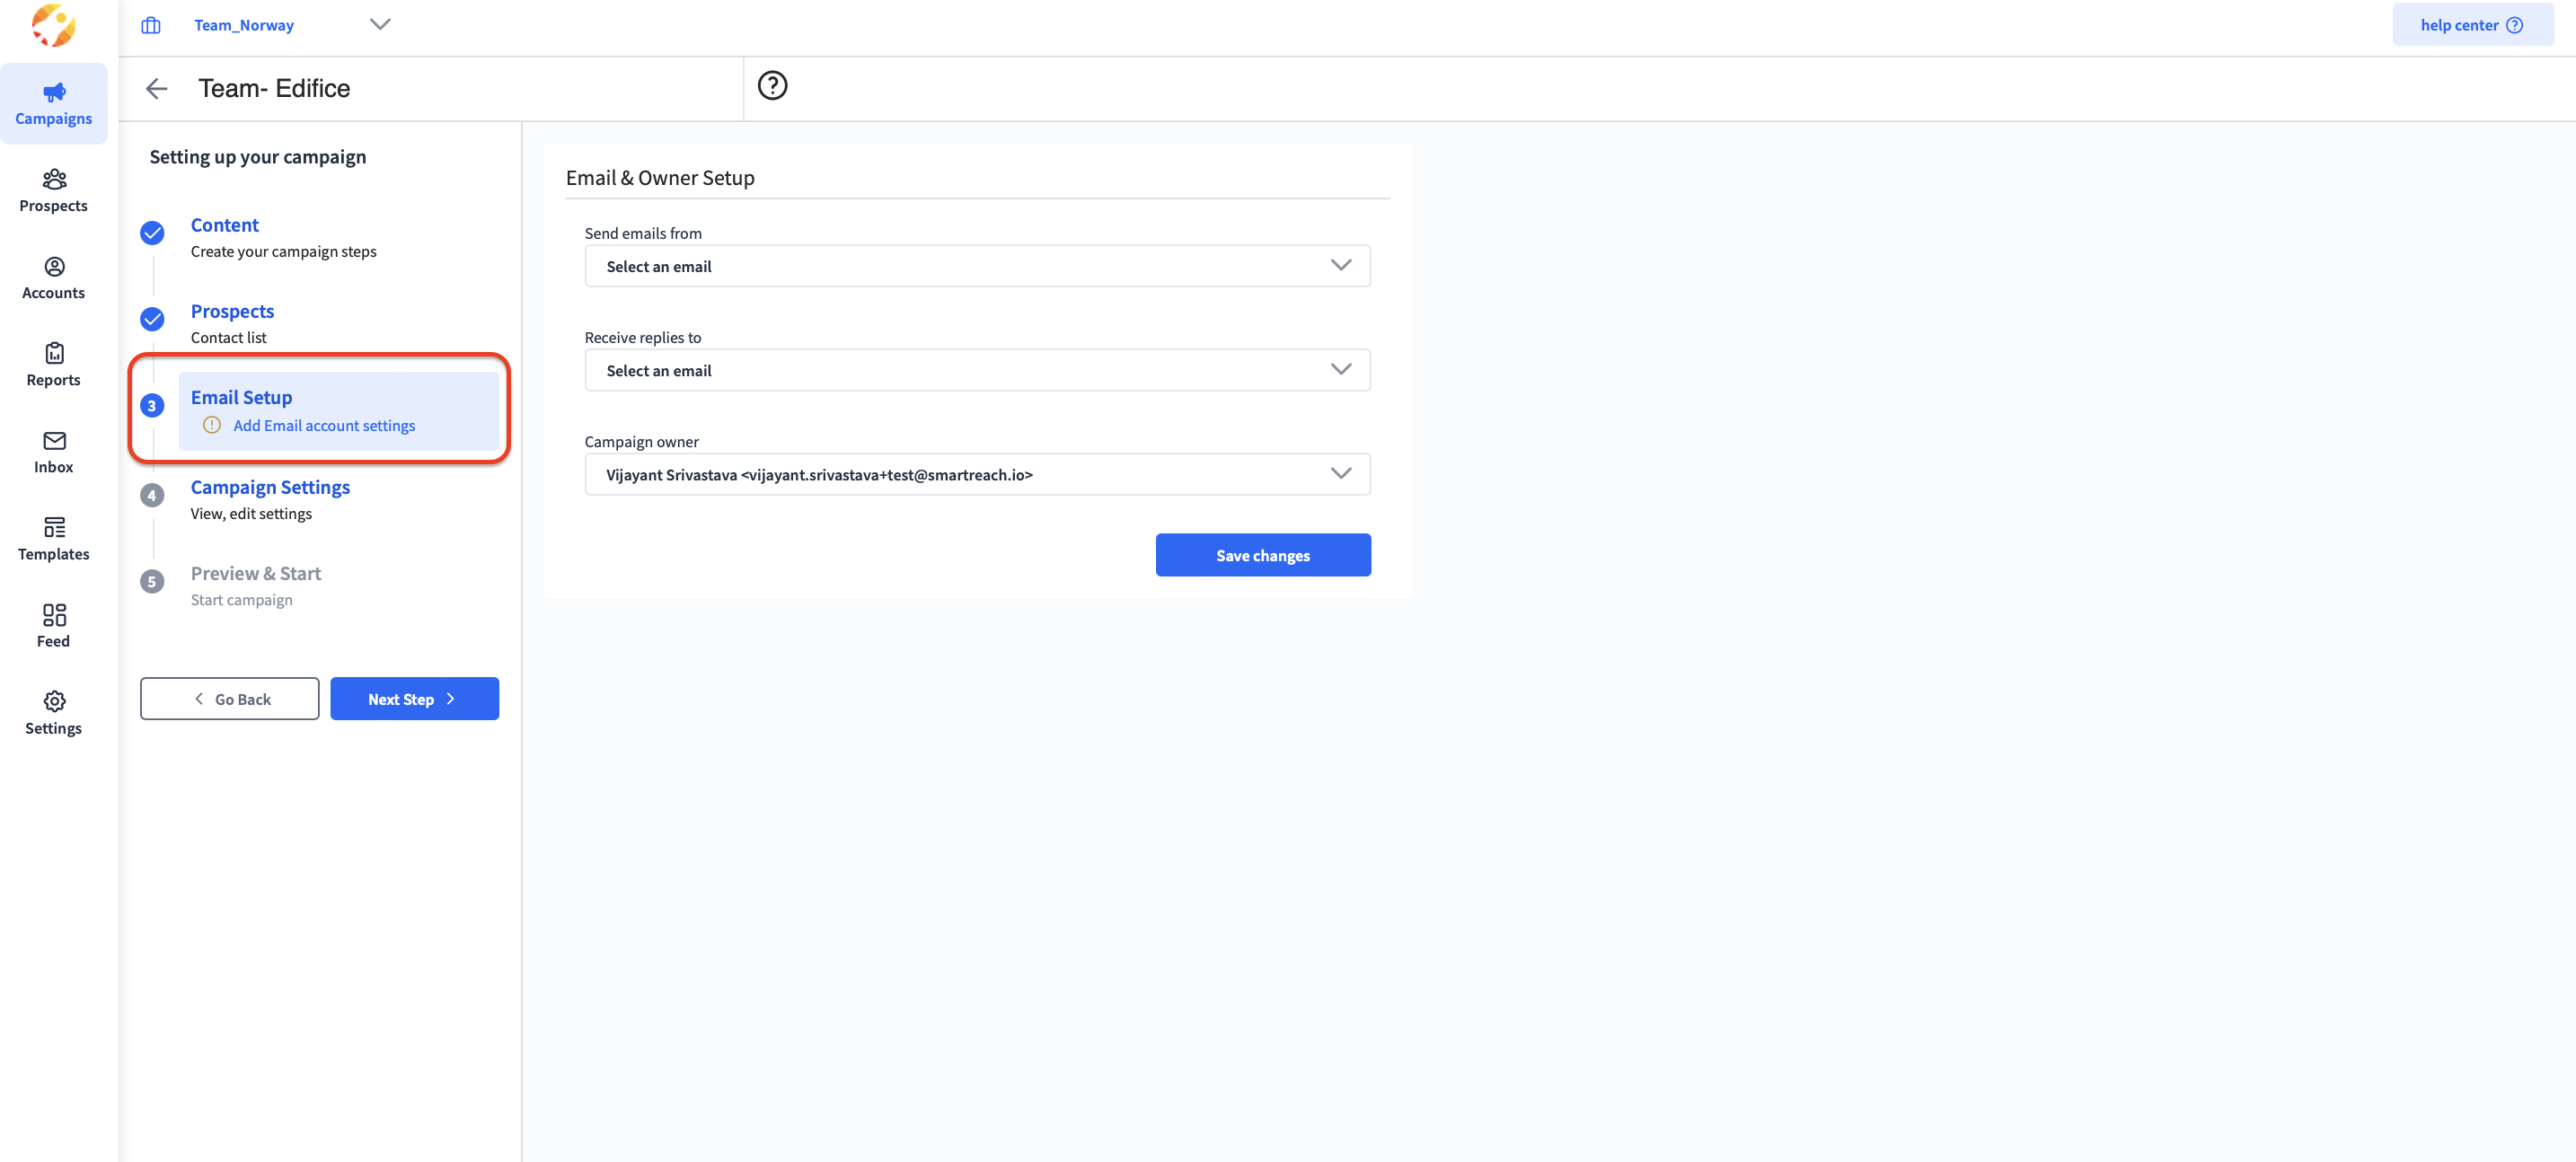Click the Next Step button
2576x1162 pixels.
[414, 699]
